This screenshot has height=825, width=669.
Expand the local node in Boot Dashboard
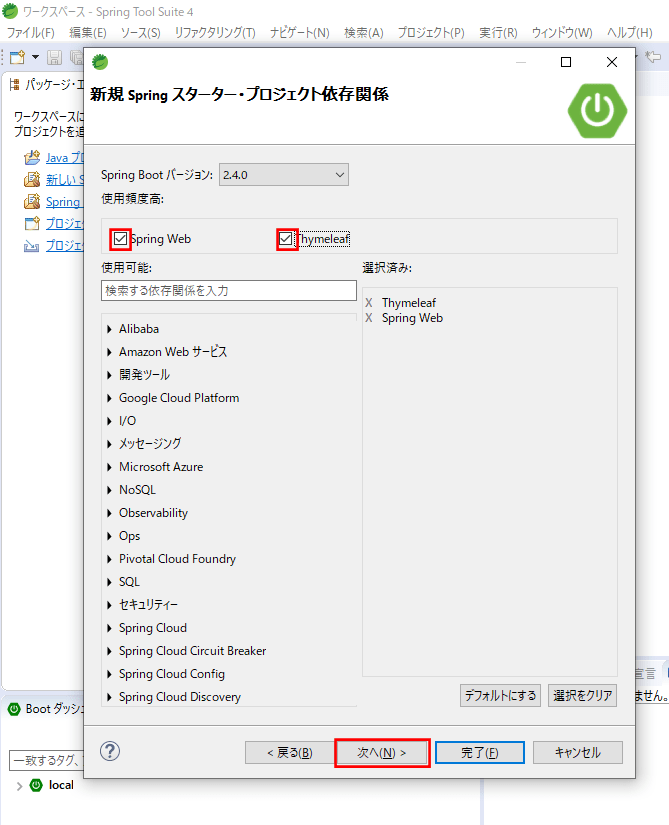[x=19, y=786]
